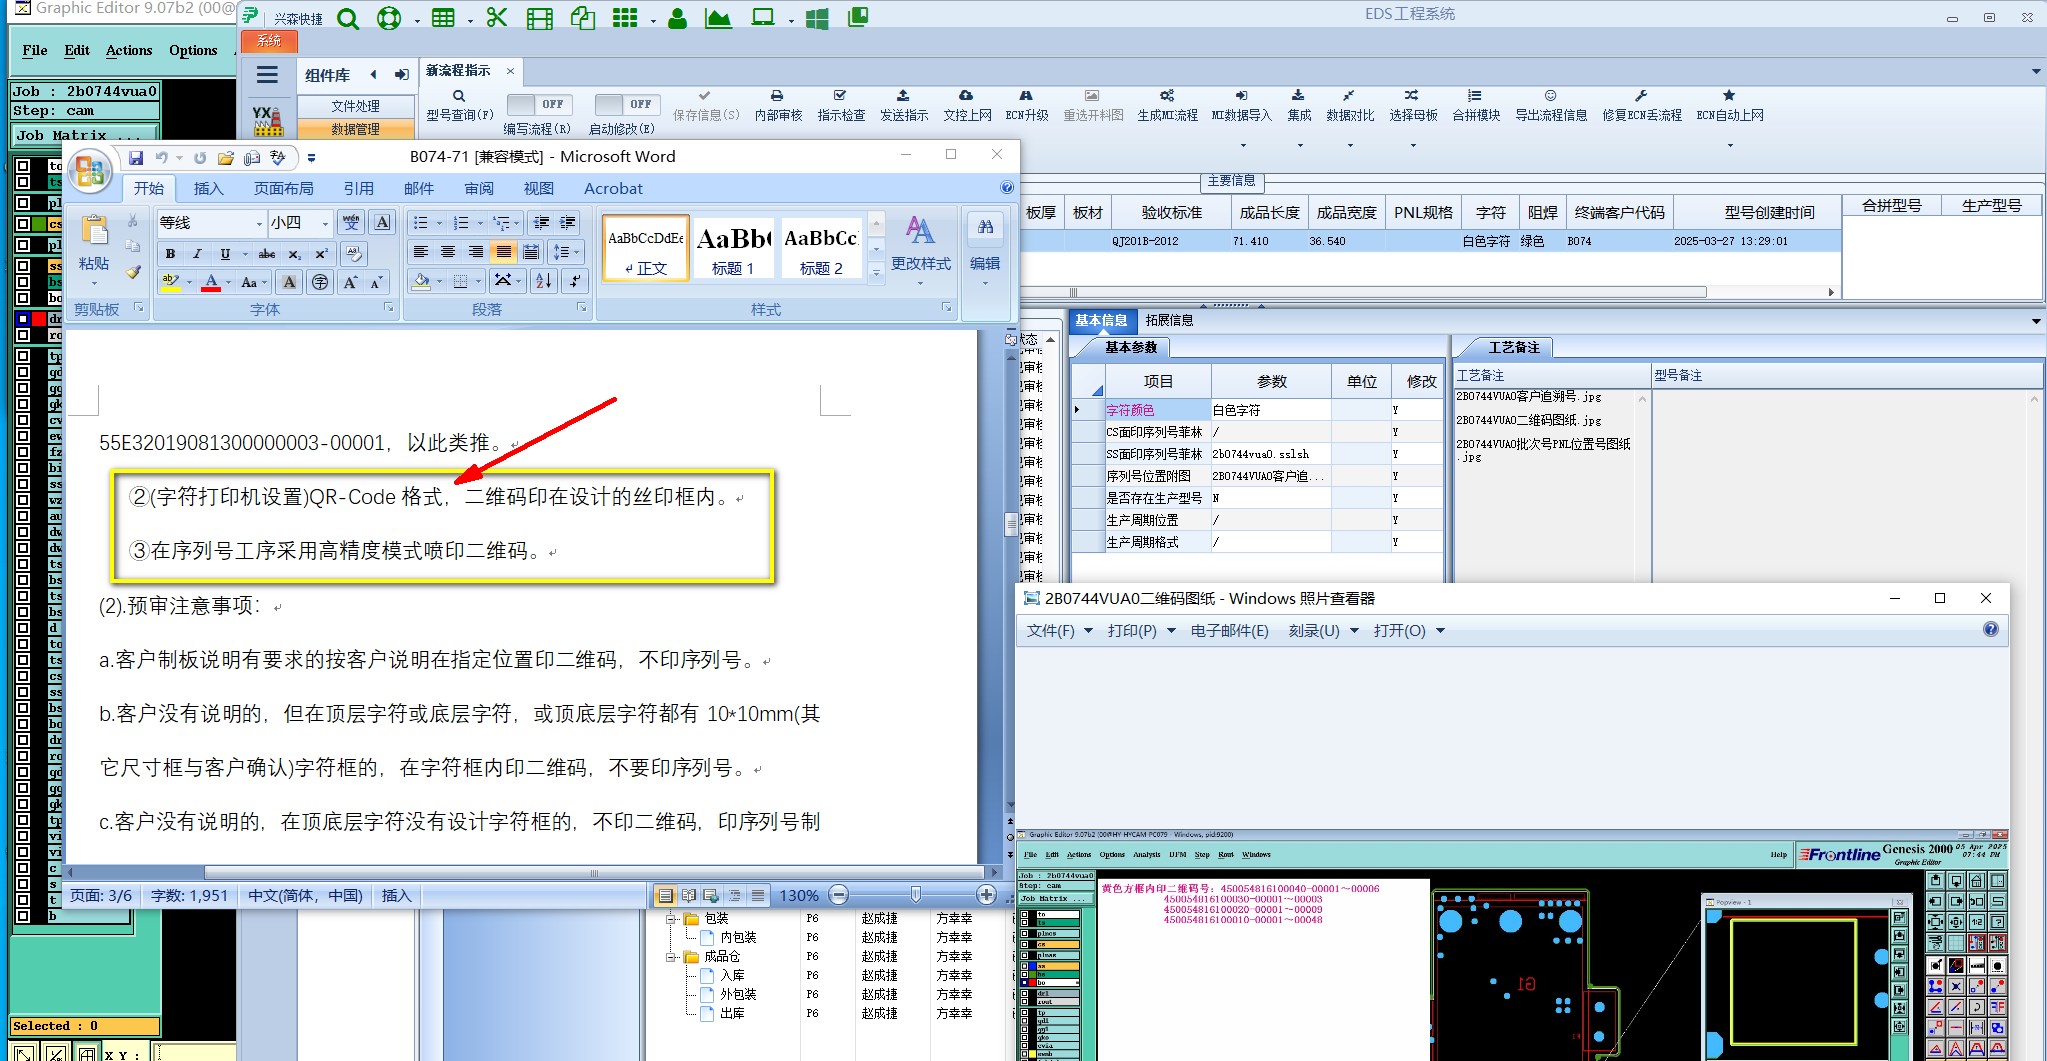Select Draft view in Word status bar

click(x=758, y=896)
